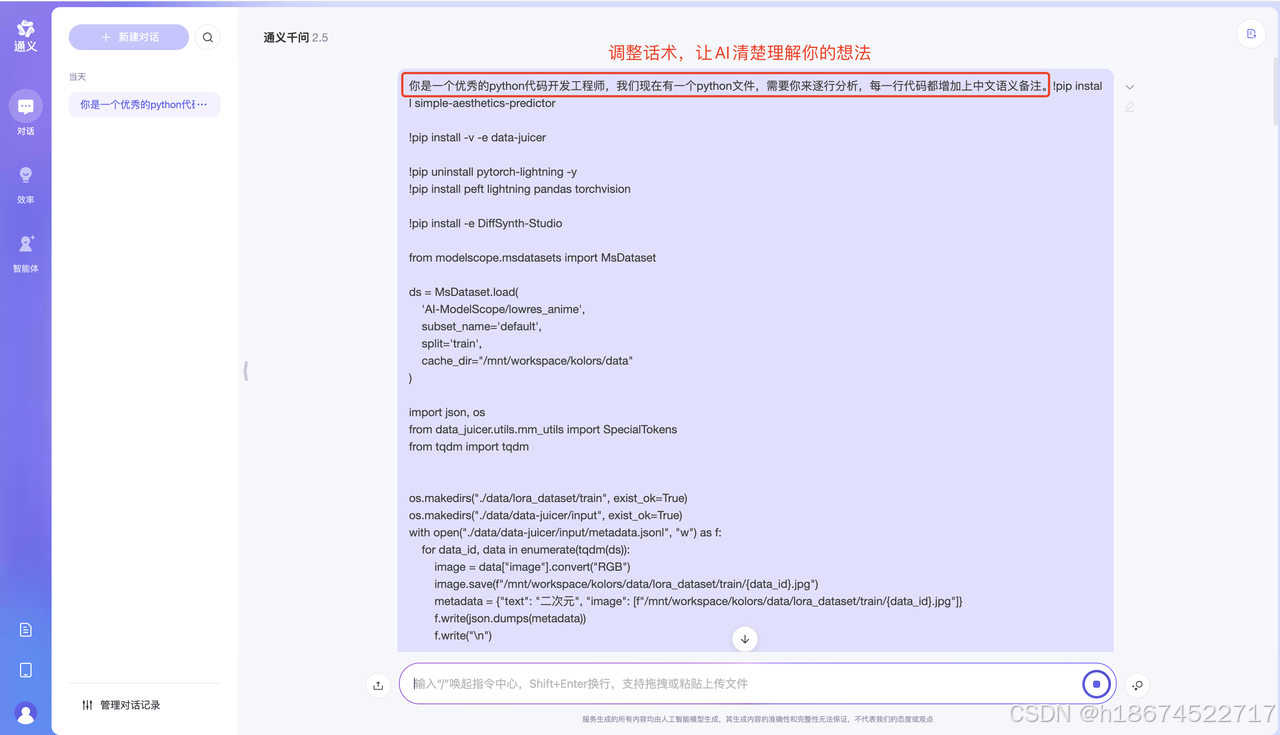The width and height of the screenshot is (1280, 735).
Task: Click the document icon in the left sidebar
Action: click(26, 630)
